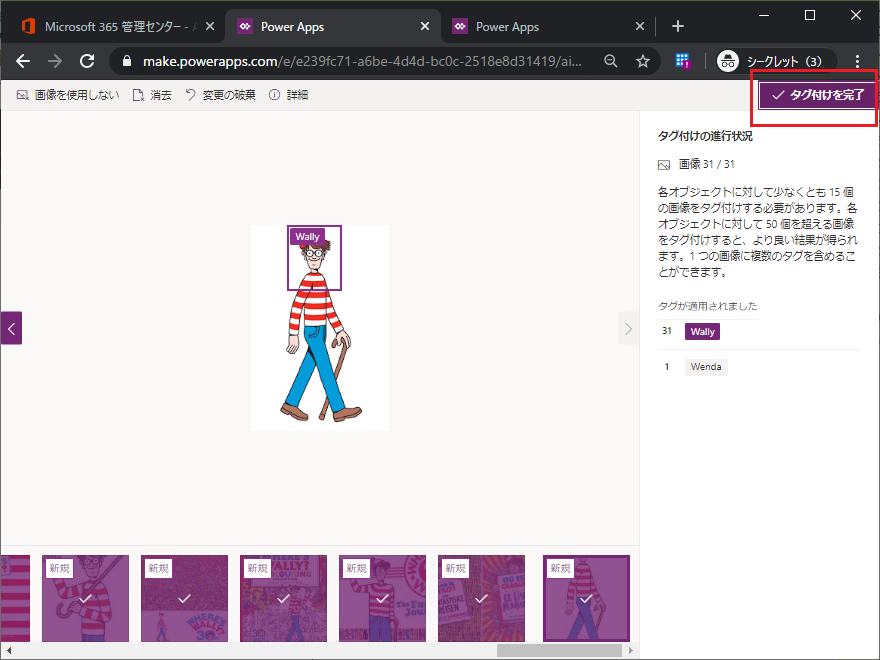Click 変更の破棄 to discard changes
The height and width of the screenshot is (660, 880).
(x=220, y=95)
